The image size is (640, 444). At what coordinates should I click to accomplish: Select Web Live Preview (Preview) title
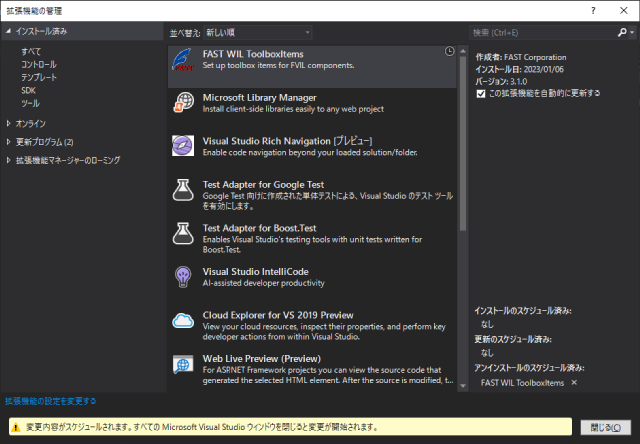coord(262,359)
